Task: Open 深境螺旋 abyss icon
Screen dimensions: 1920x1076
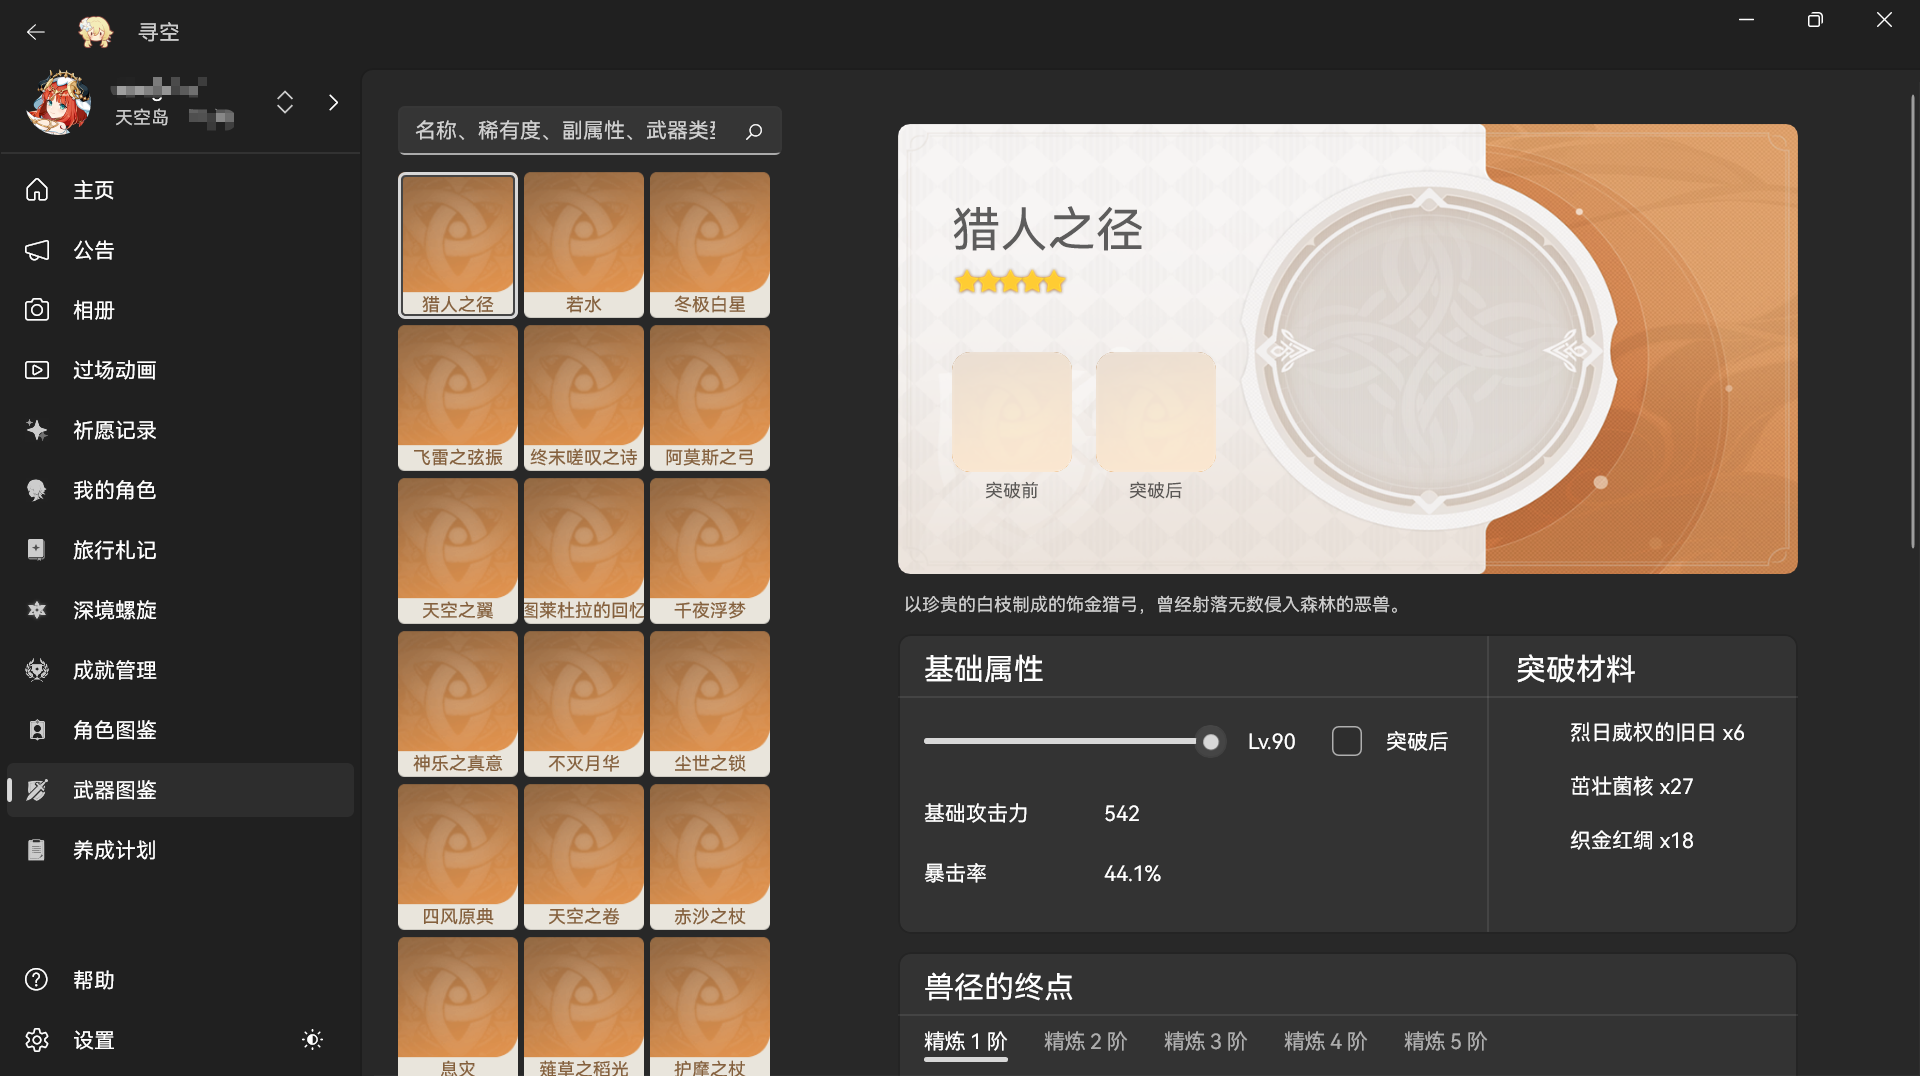Action: point(37,610)
